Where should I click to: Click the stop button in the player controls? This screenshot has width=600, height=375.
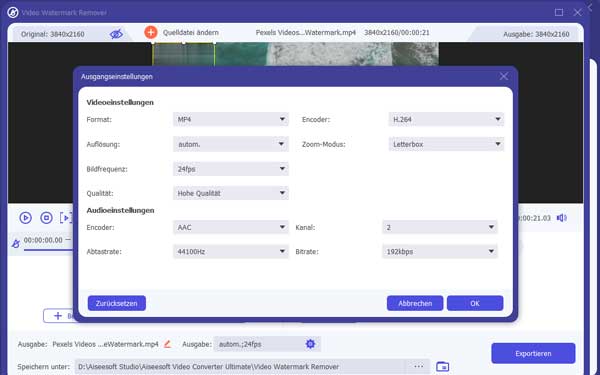[x=46, y=218]
